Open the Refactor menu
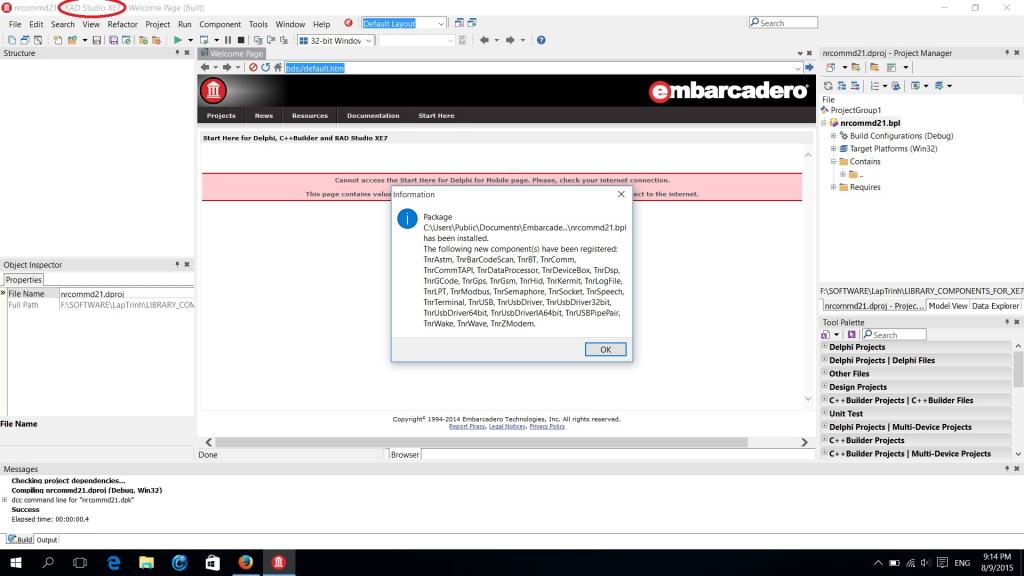The width and height of the screenshot is (1024, 576). (122, 24)
